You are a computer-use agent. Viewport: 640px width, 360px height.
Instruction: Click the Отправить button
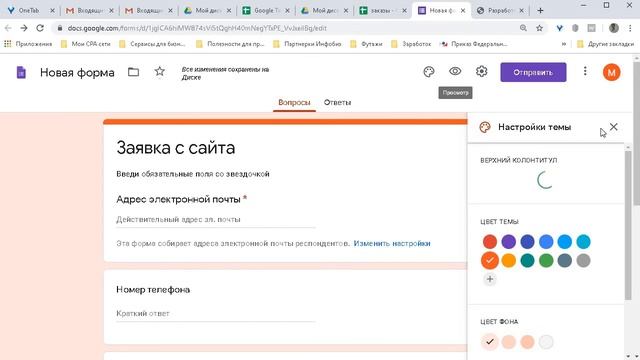click(533, 72)
